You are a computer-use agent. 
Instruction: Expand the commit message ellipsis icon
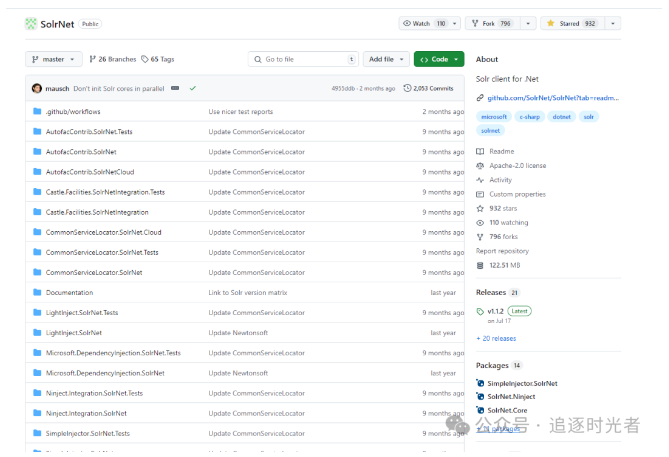(x=175, y=88)
